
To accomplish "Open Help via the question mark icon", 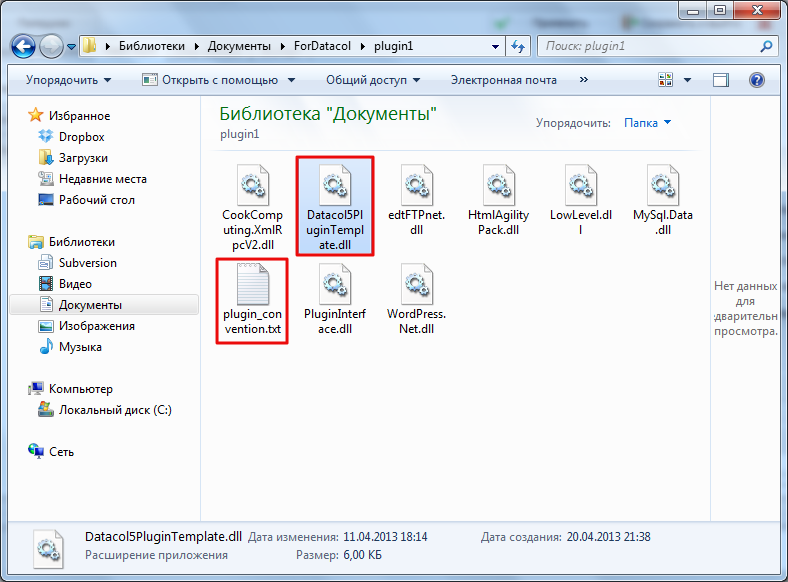I will (756, 80).
